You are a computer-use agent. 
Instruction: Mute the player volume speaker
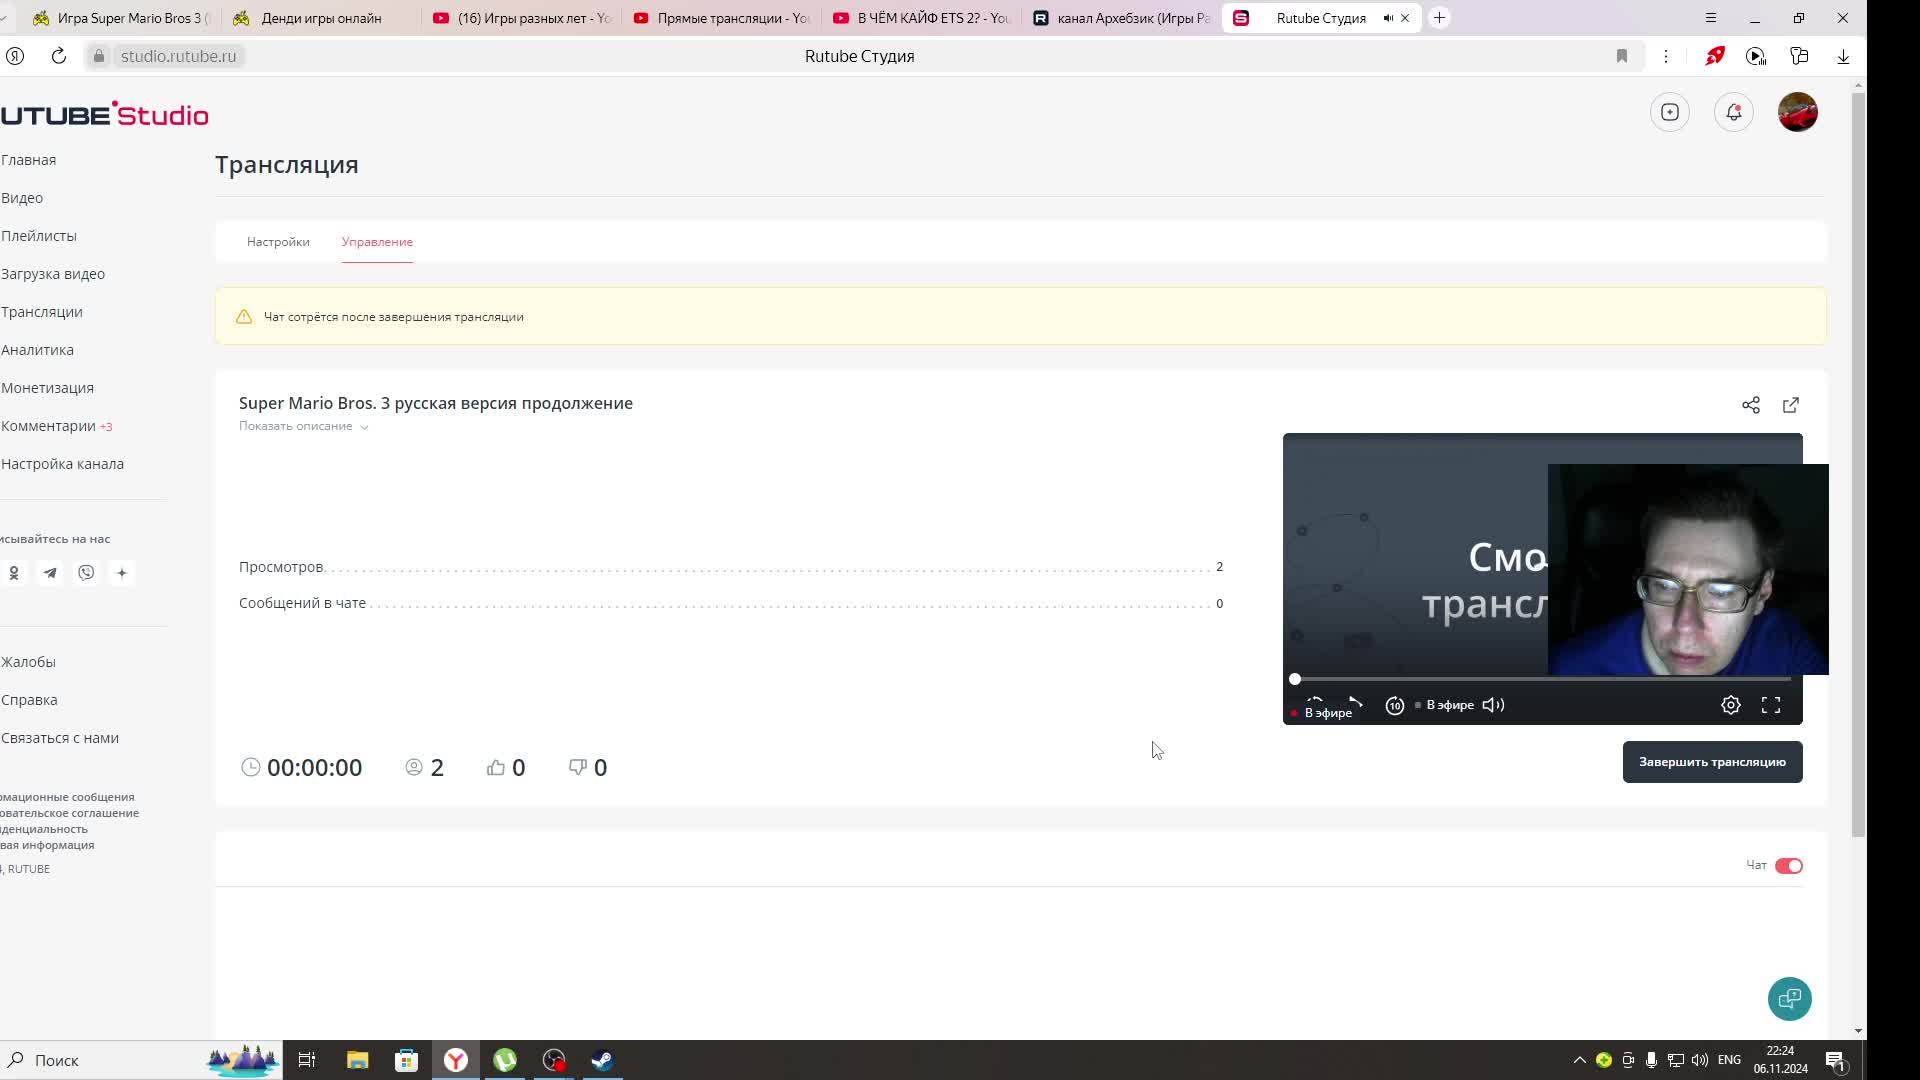click(x=1494, y=705)
